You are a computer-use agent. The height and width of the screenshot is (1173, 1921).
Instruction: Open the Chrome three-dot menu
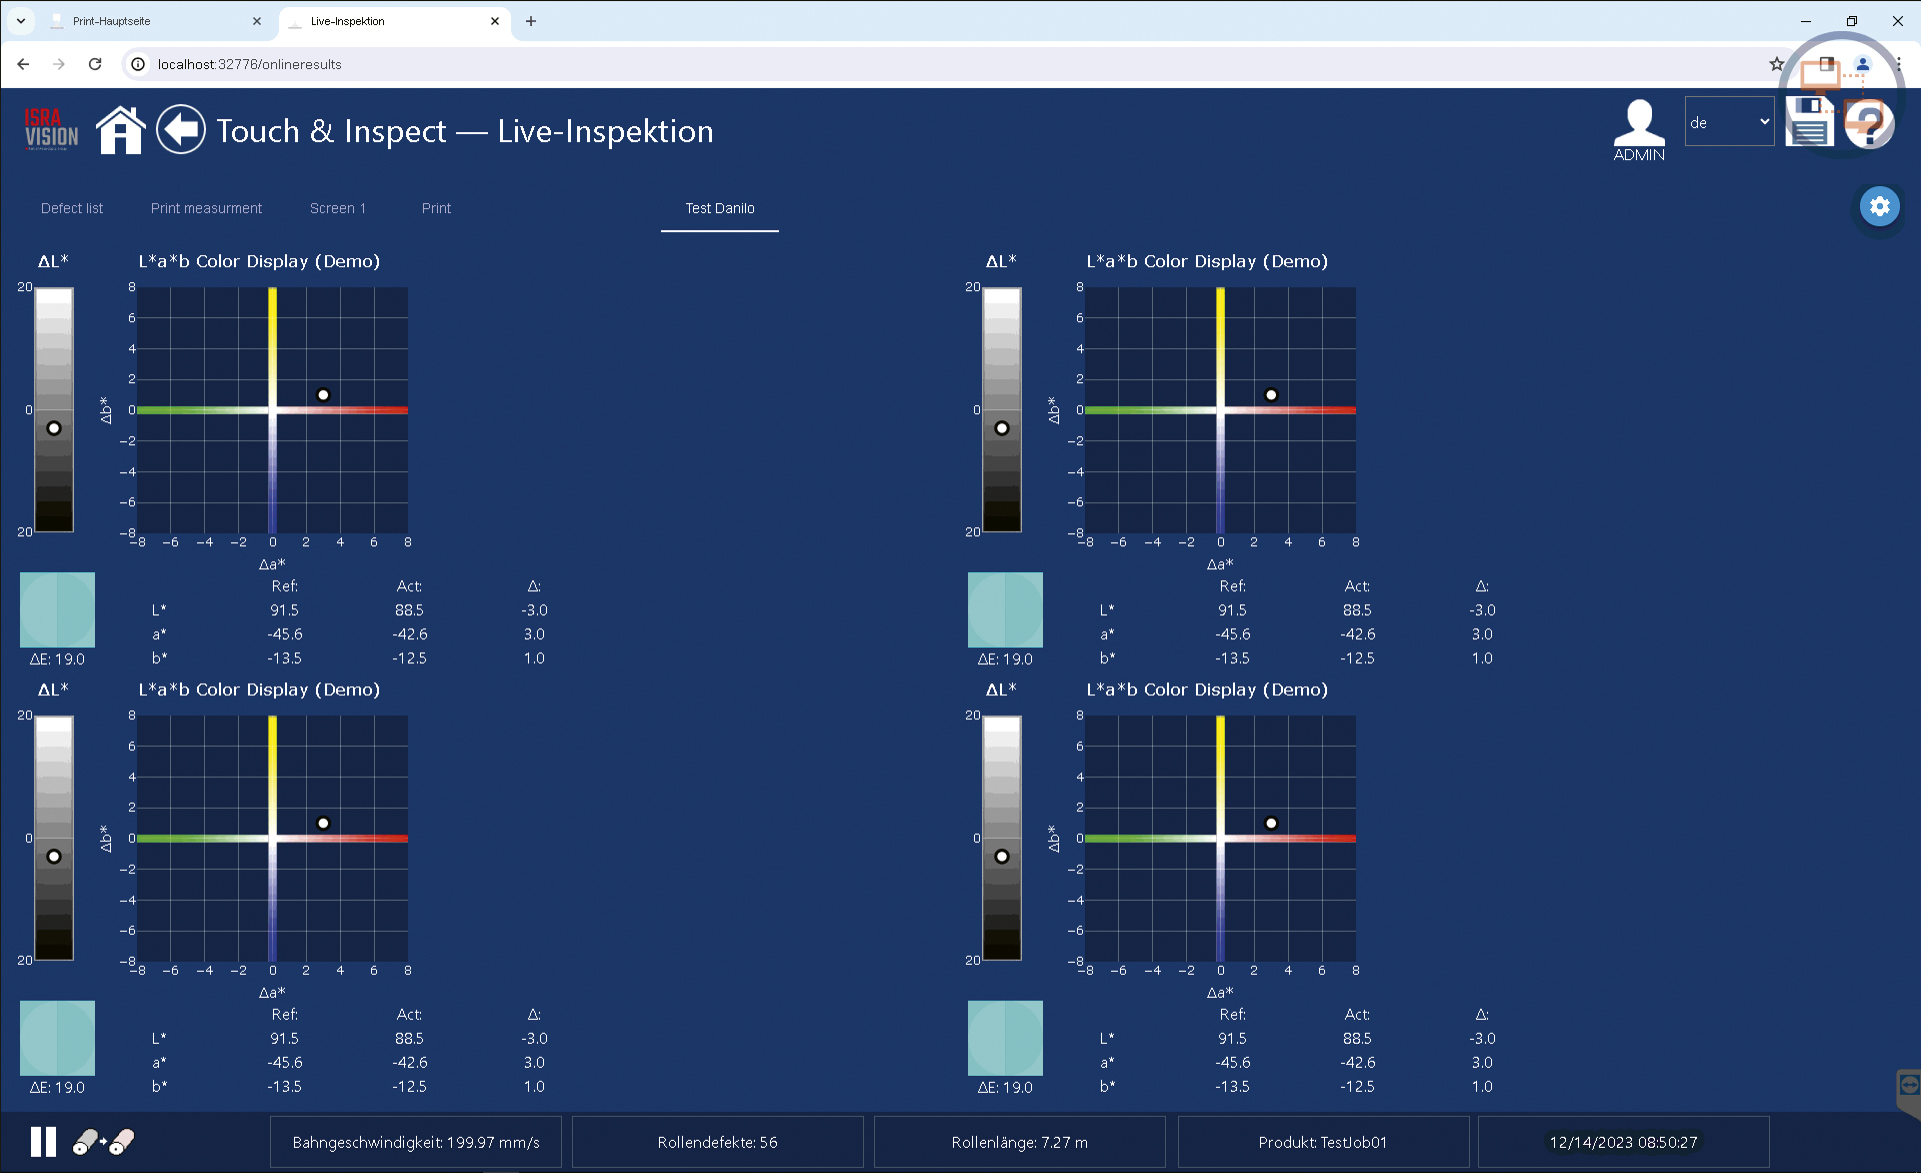[x=1898, y=64]
